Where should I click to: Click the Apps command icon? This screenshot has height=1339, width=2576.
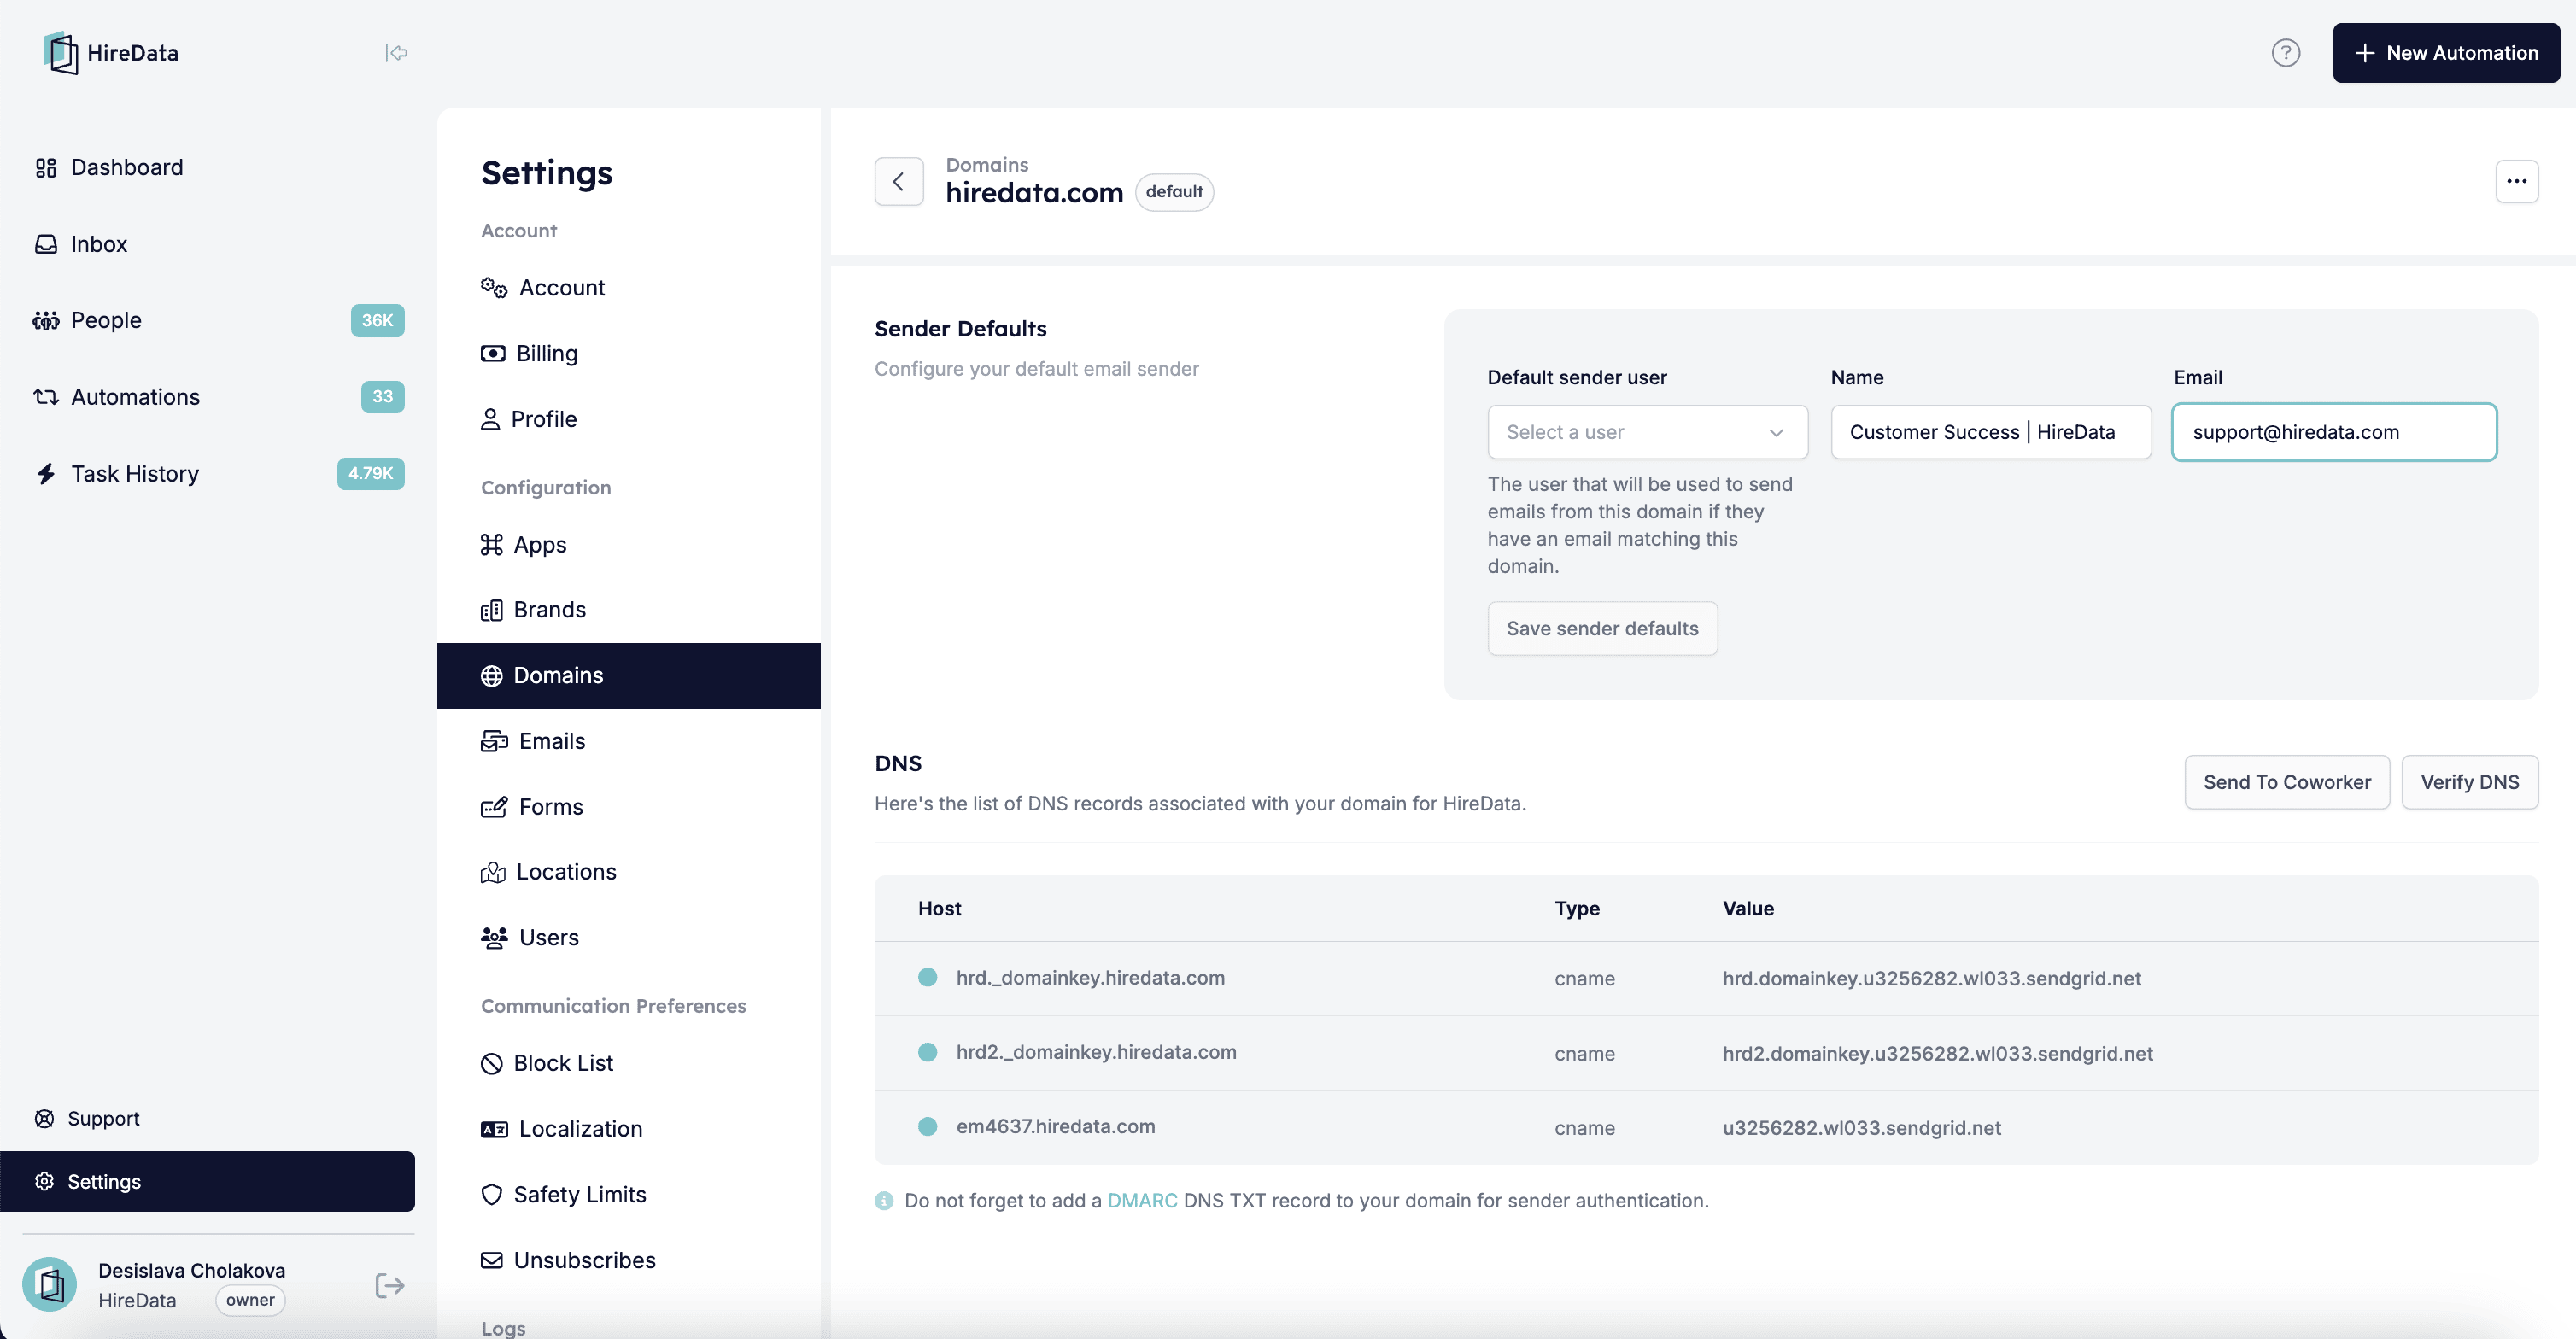pyautogui.click(x=491, y=545)
